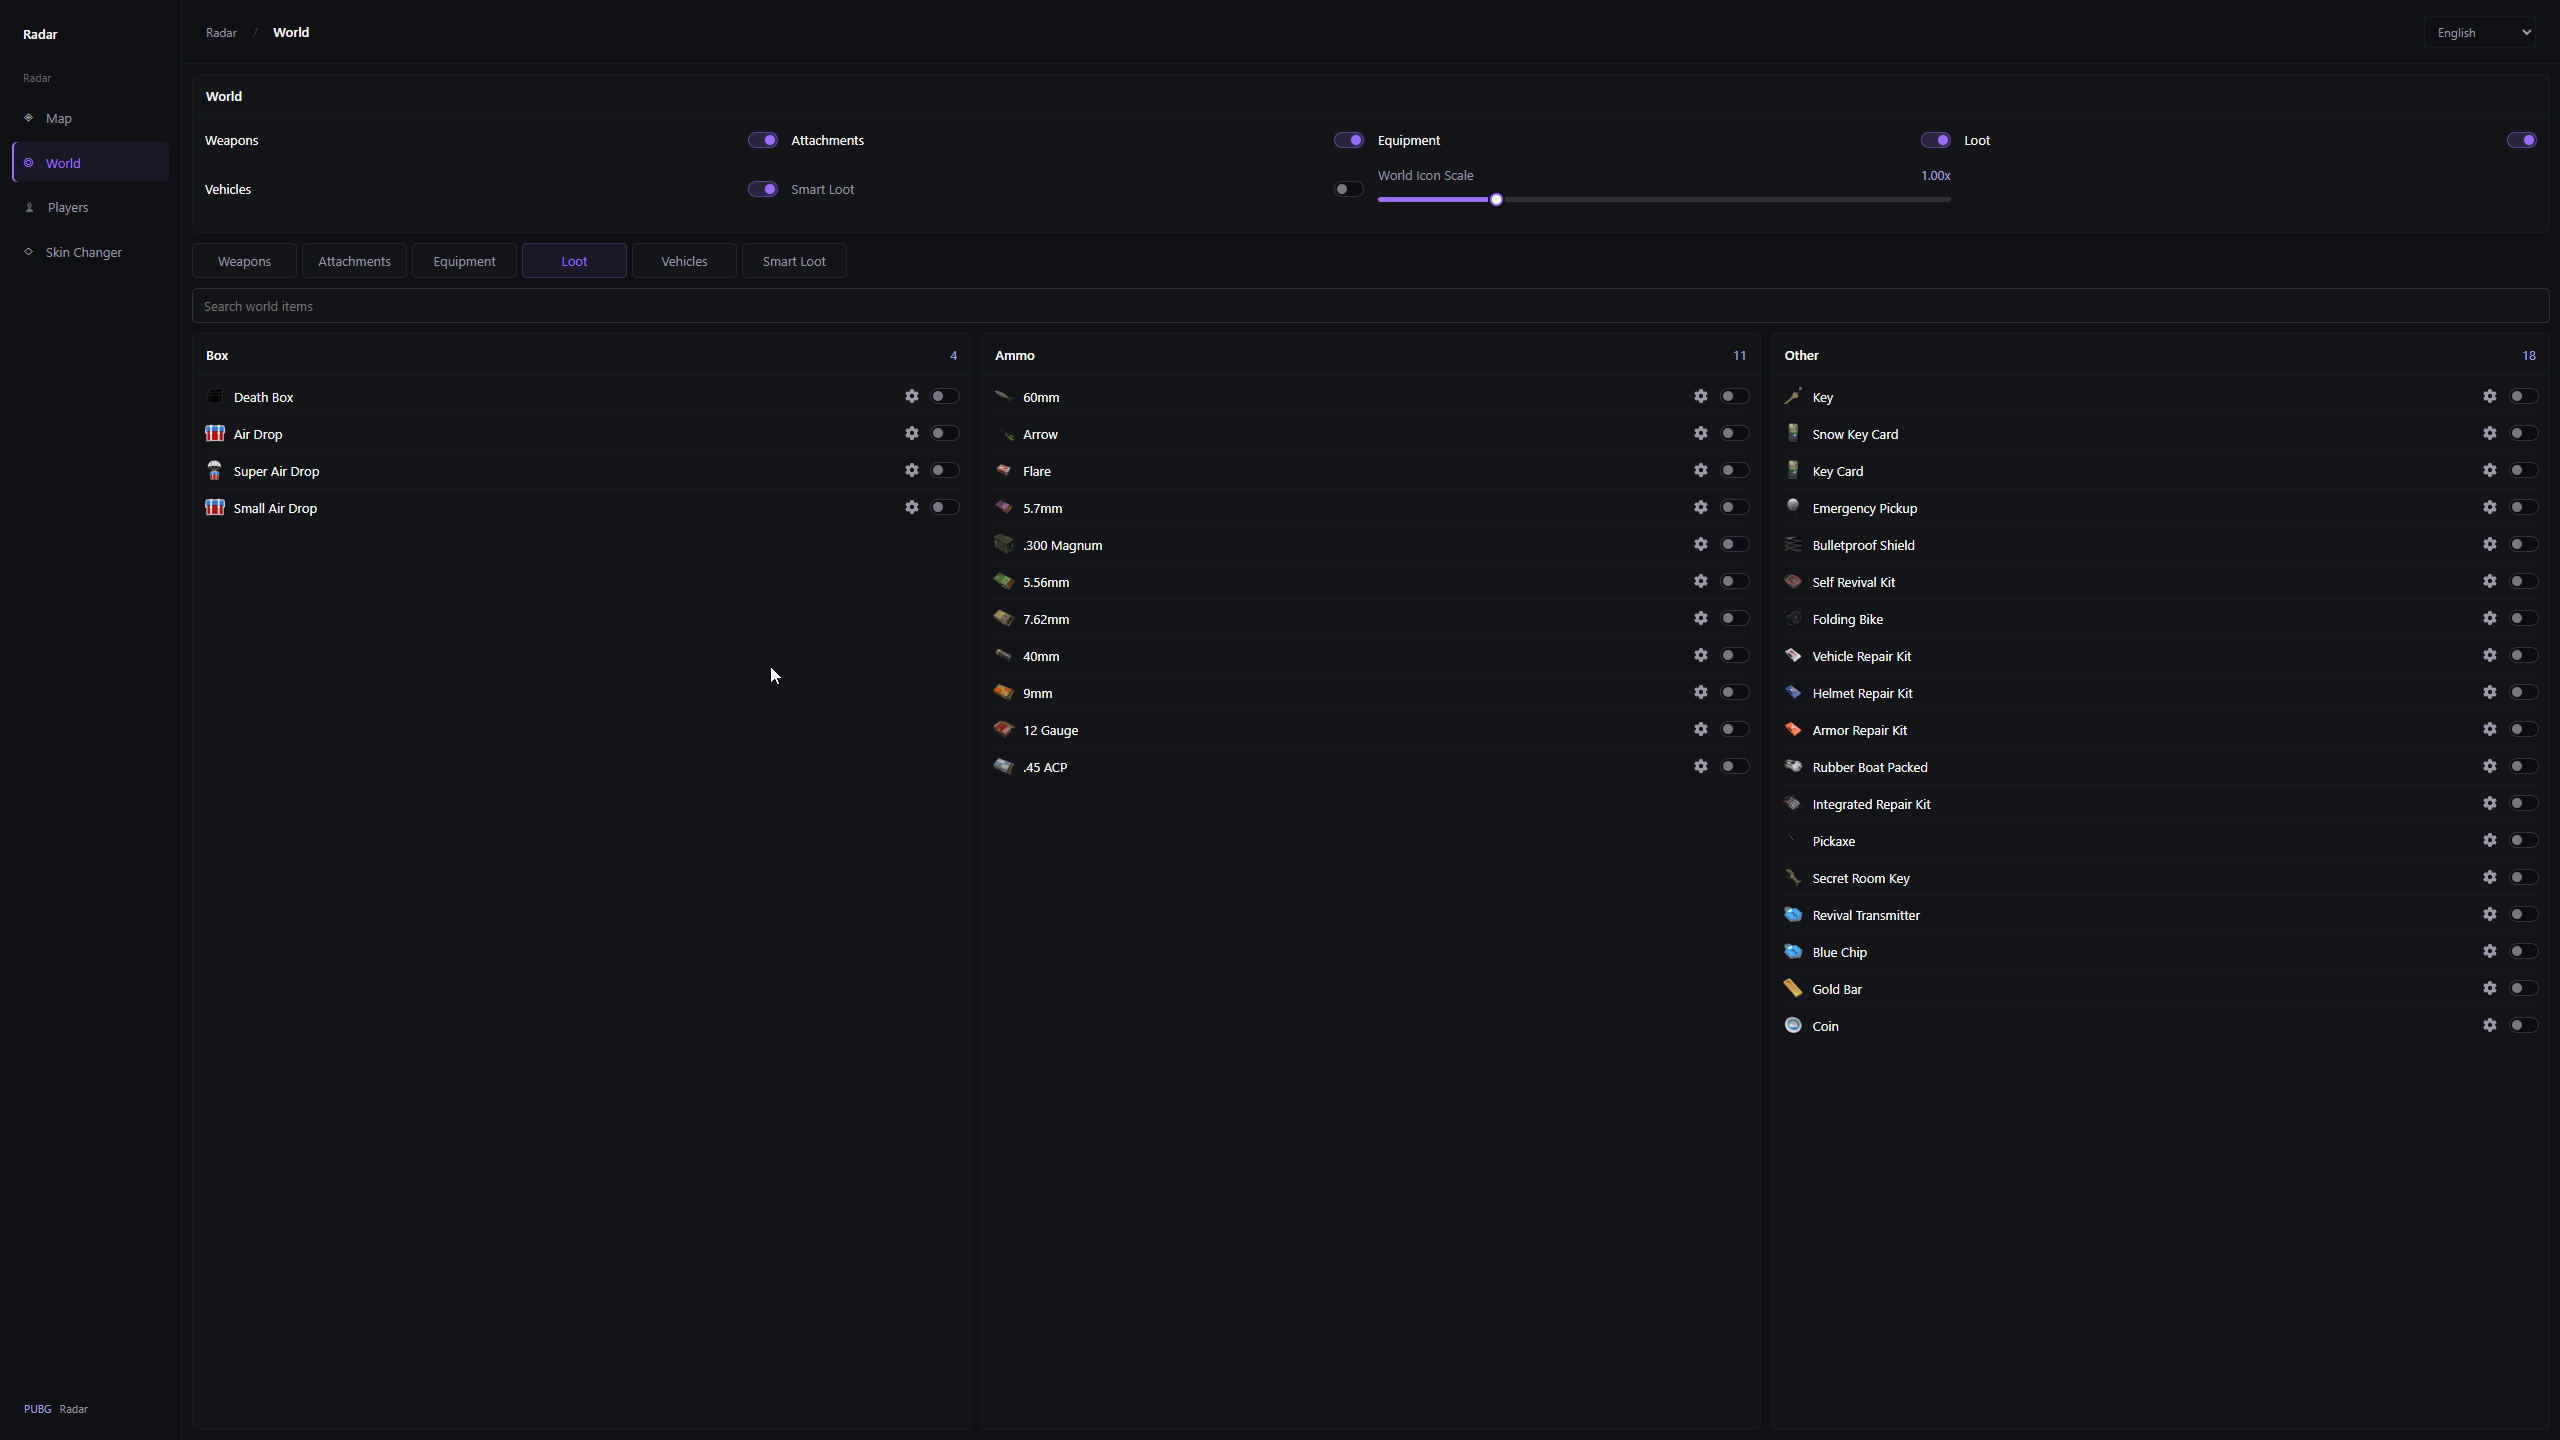This screenshot has width=2560, height=1440.
Task: Click the Revival Transmitter icon
Action: tap(1792, 914)
